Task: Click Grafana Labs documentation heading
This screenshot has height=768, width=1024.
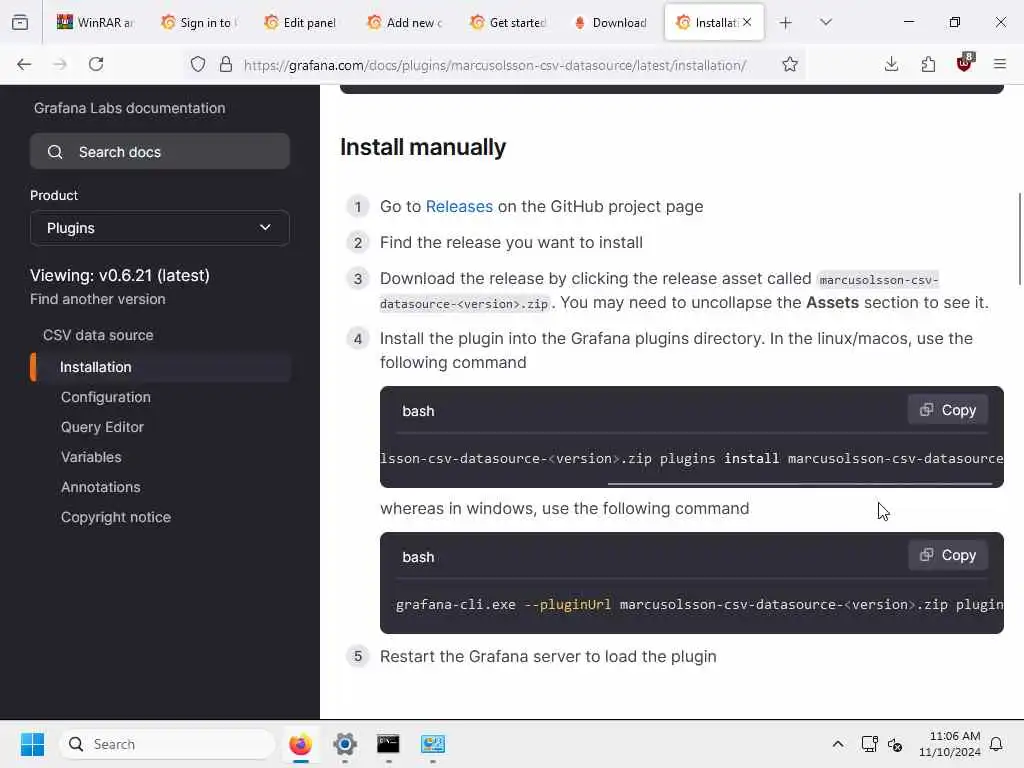Action: click(129, 108)
